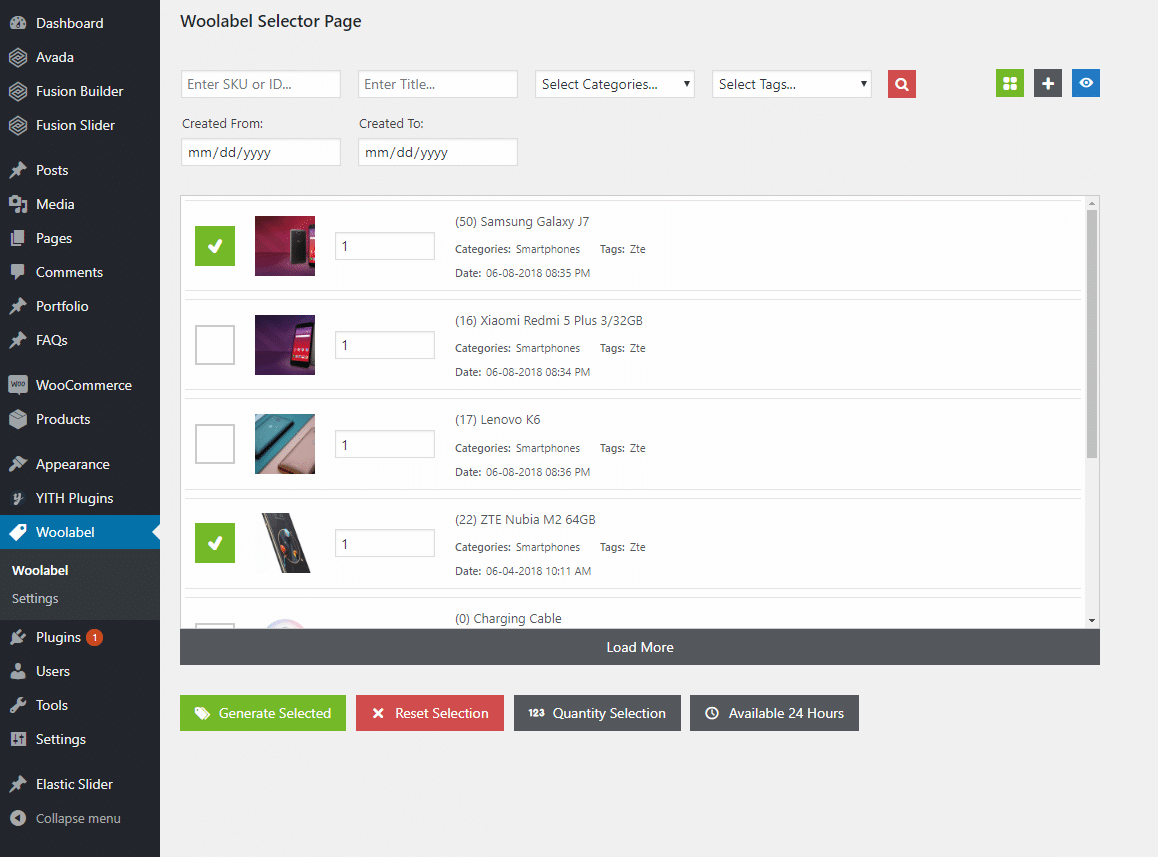
Task: Click the Woolabel tag icon
Action: point(18,532)
